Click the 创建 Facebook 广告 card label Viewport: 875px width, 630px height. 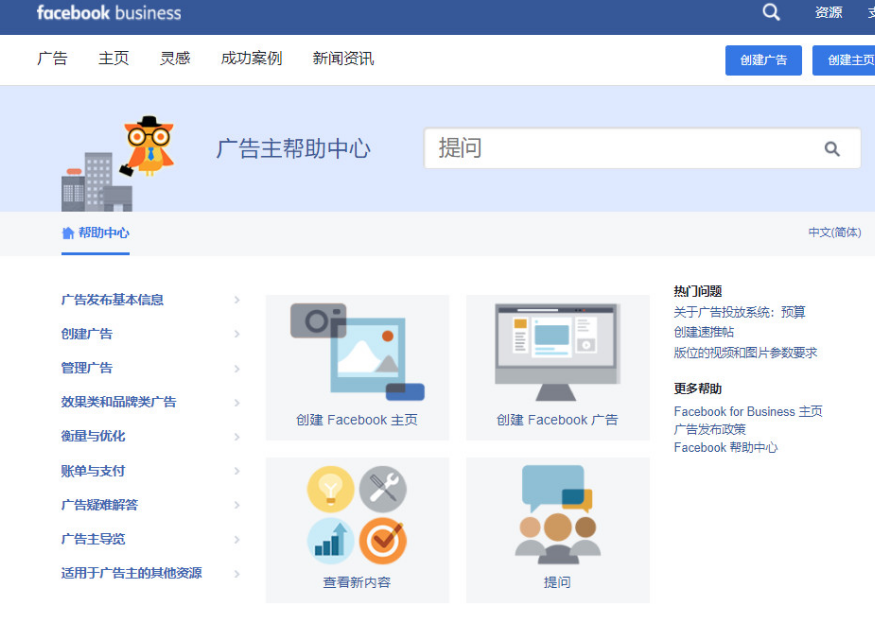[557, 420]
